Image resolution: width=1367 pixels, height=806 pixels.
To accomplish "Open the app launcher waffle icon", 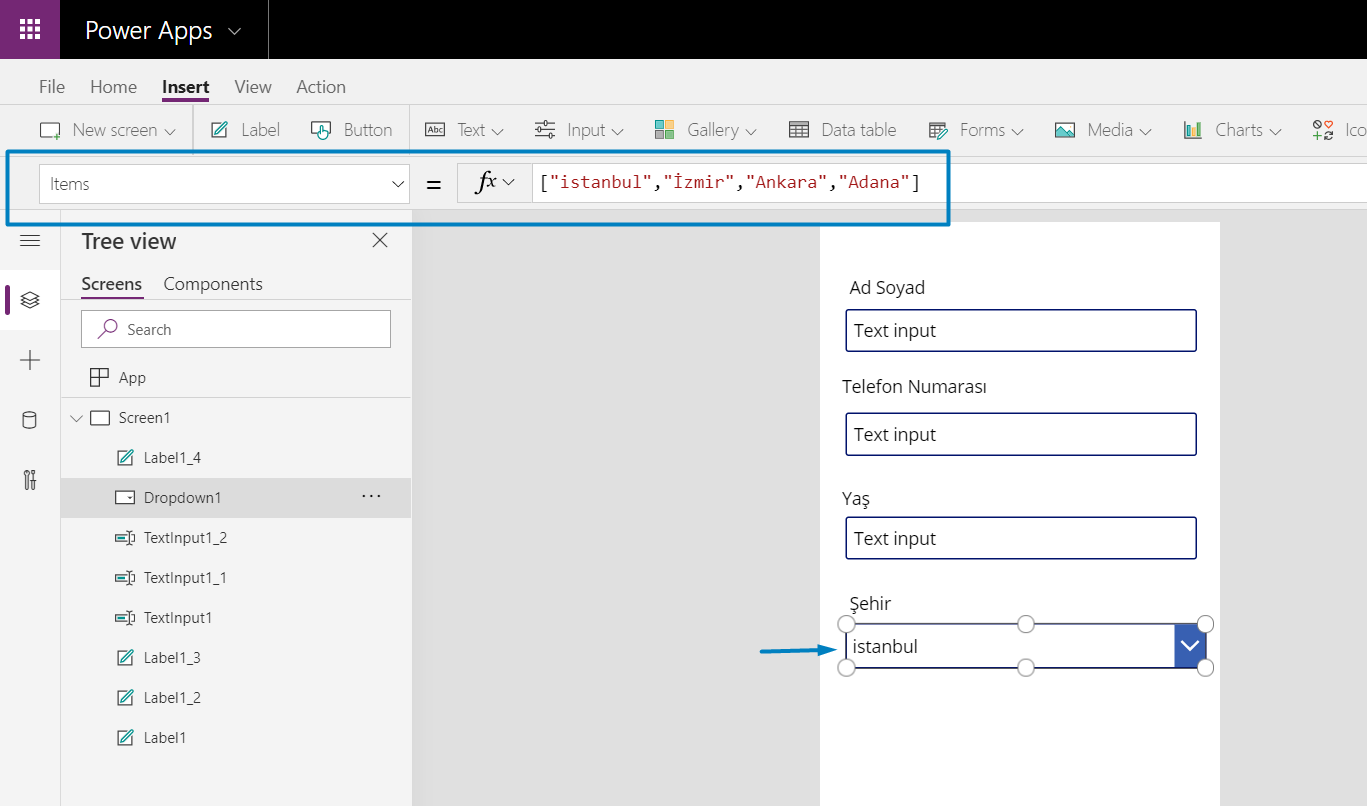I will pos(30,29).
